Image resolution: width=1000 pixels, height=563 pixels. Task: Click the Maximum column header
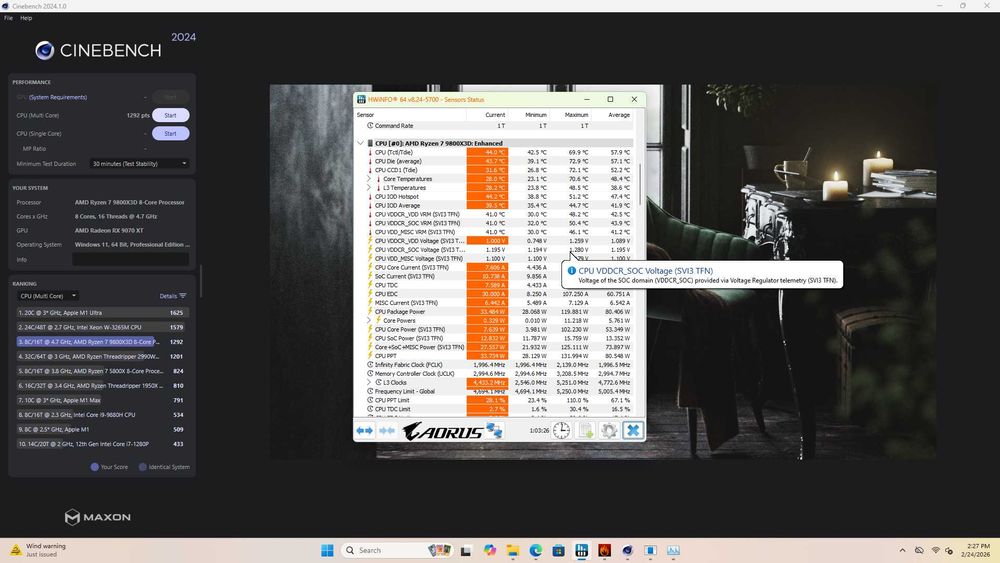pyautogui.click(x=576, y=115)
